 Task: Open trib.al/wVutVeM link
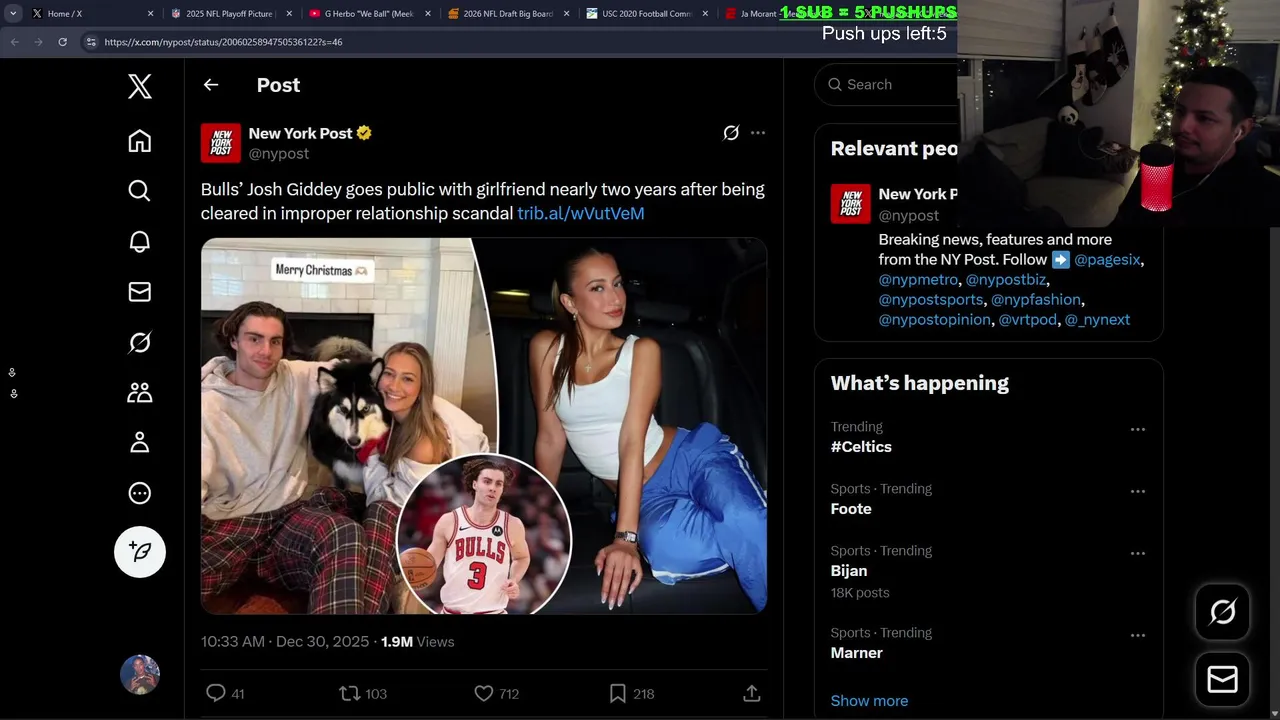581,213
